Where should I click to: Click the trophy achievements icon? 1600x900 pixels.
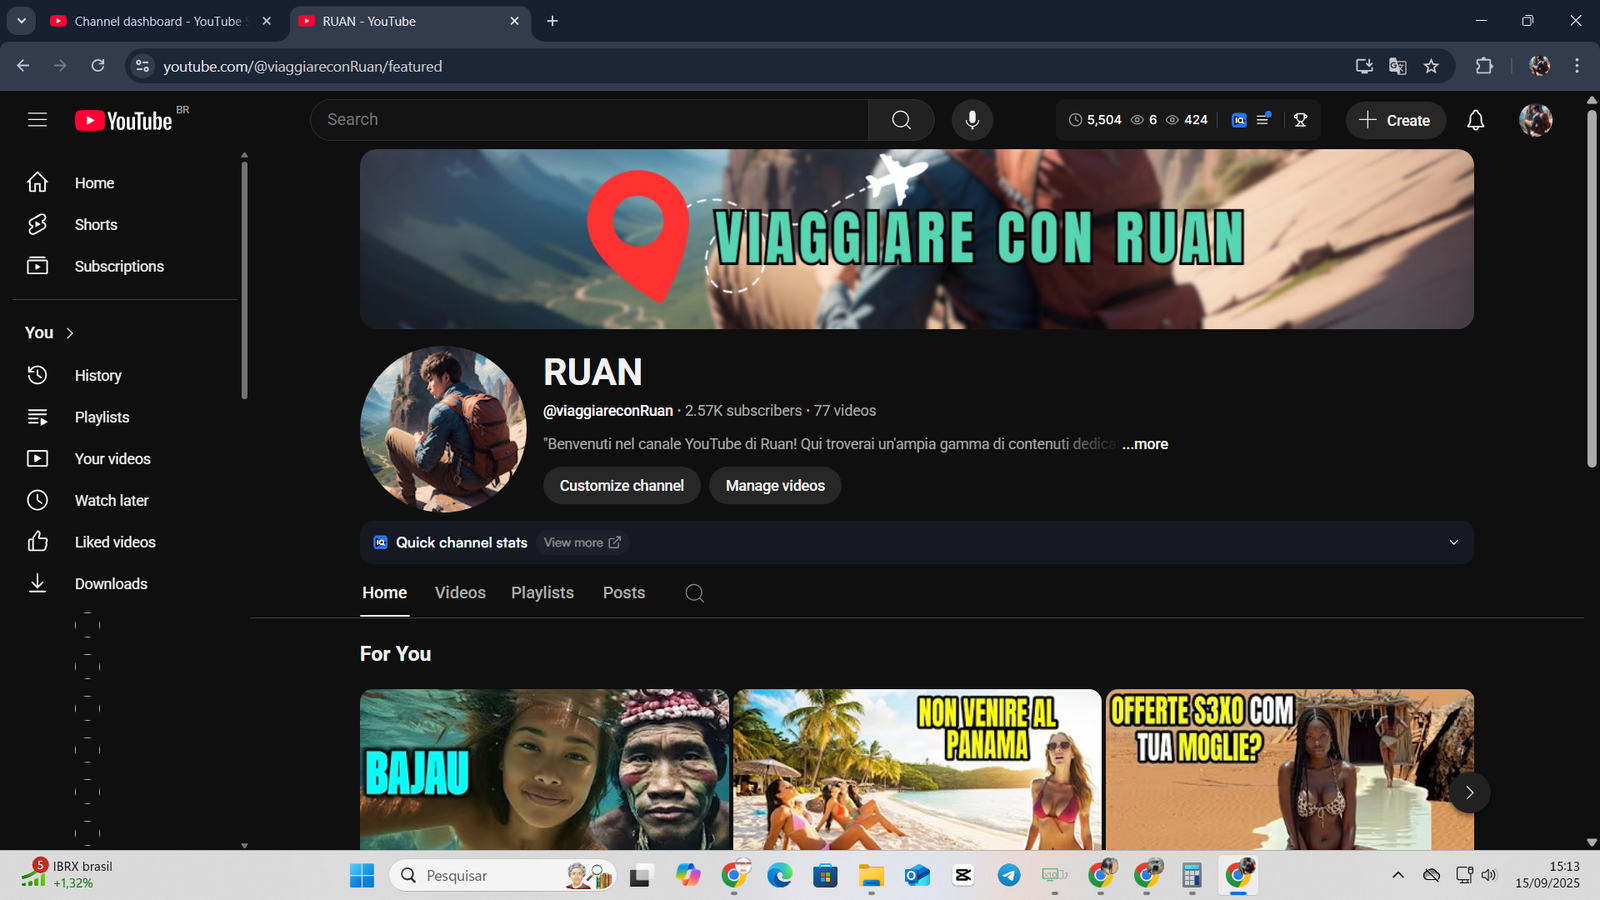click(1300, 120)
